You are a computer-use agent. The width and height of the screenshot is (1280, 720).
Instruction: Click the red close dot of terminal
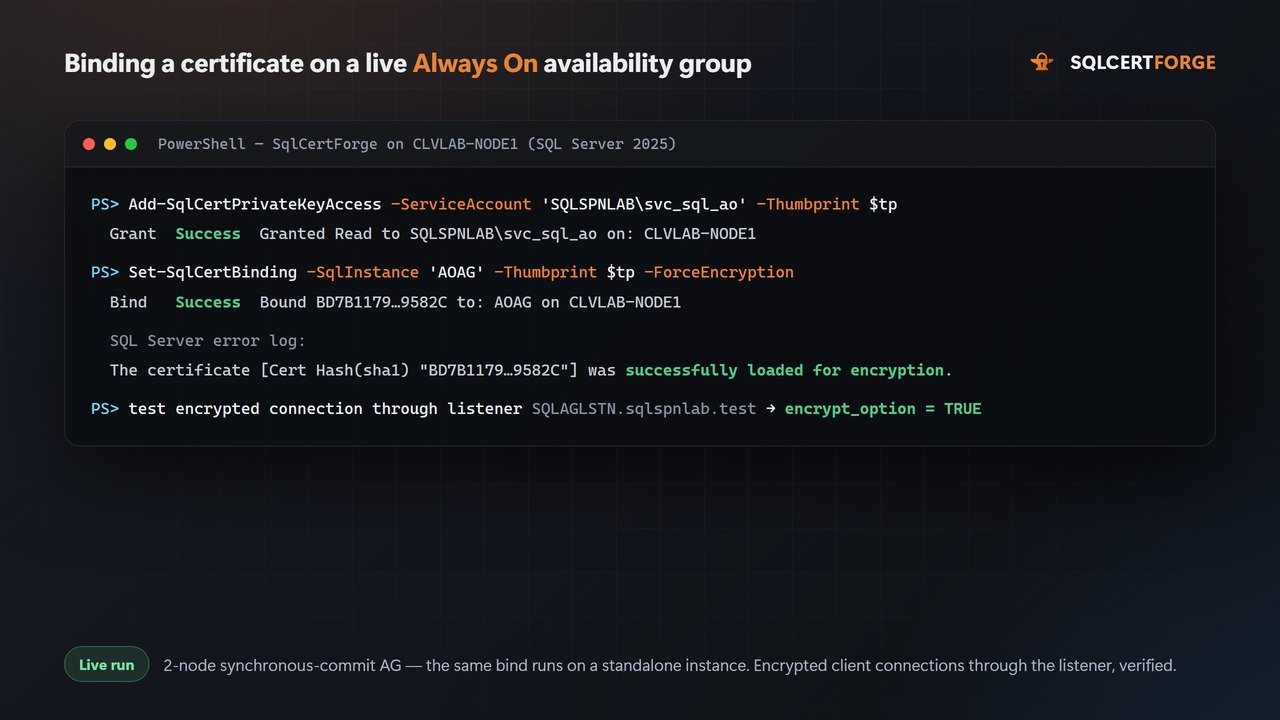[89, 144]
